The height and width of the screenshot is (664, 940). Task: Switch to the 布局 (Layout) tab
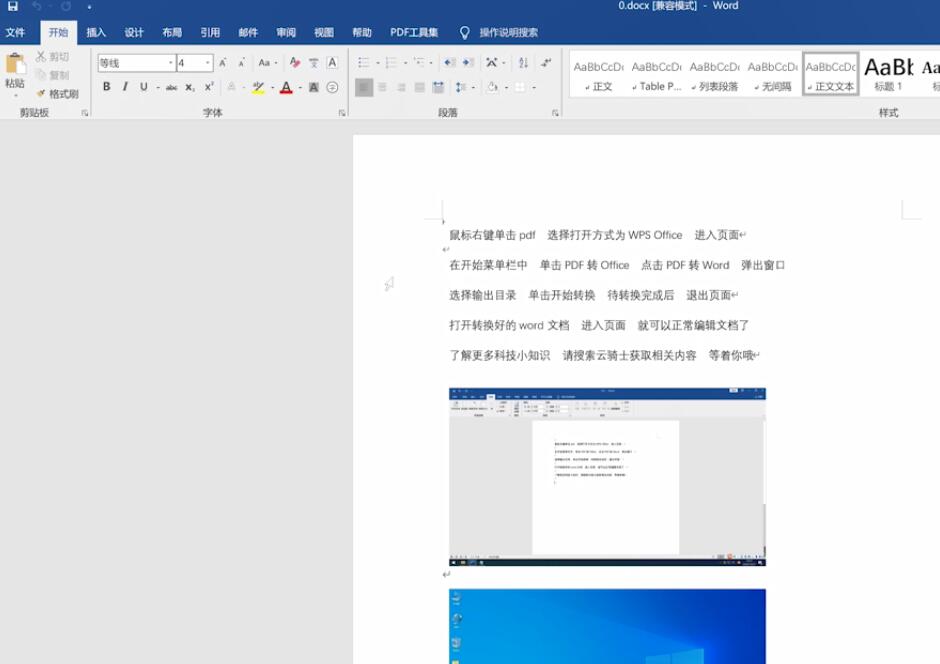click(172, 32)
